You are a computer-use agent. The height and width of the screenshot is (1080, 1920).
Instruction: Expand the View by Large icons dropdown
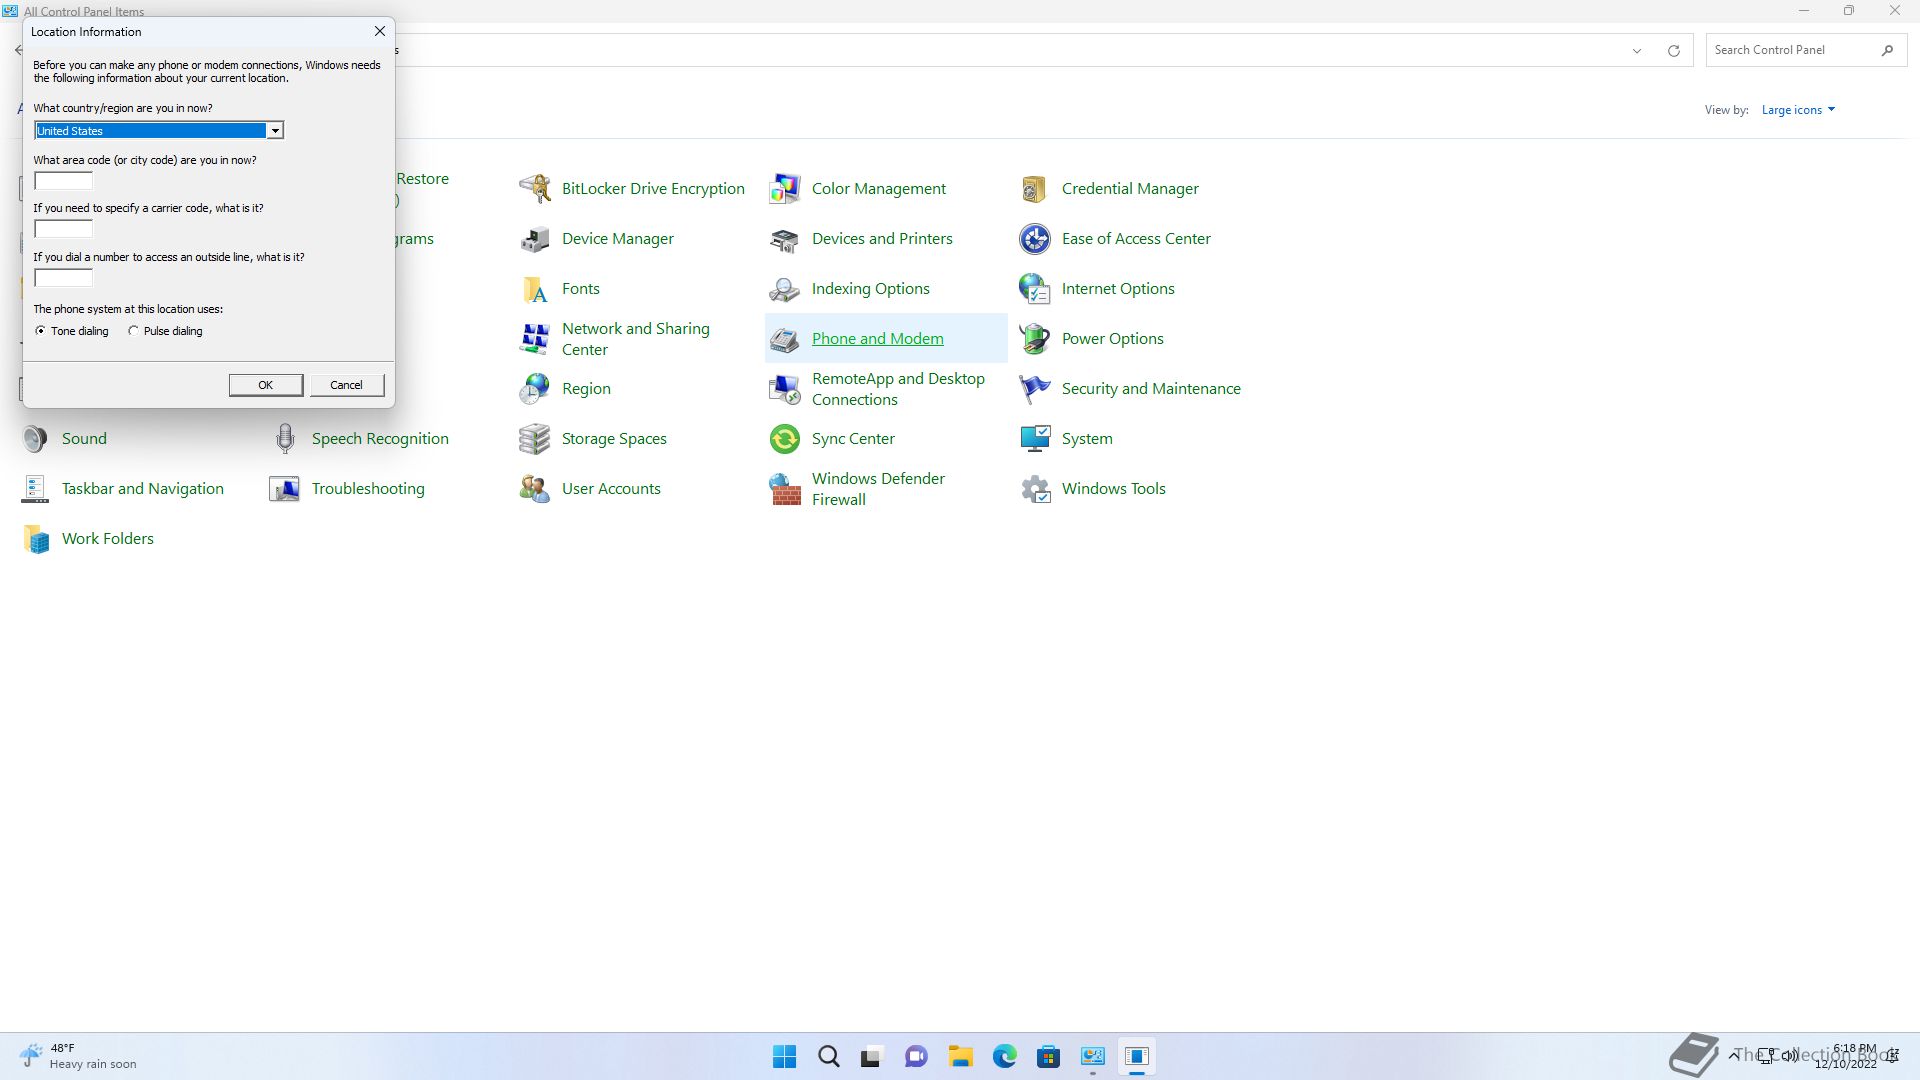[x=1798, y=110]
